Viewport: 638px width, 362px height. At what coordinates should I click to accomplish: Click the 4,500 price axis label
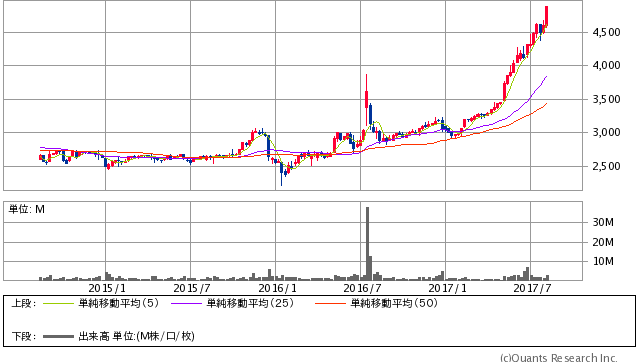[607, 33]
